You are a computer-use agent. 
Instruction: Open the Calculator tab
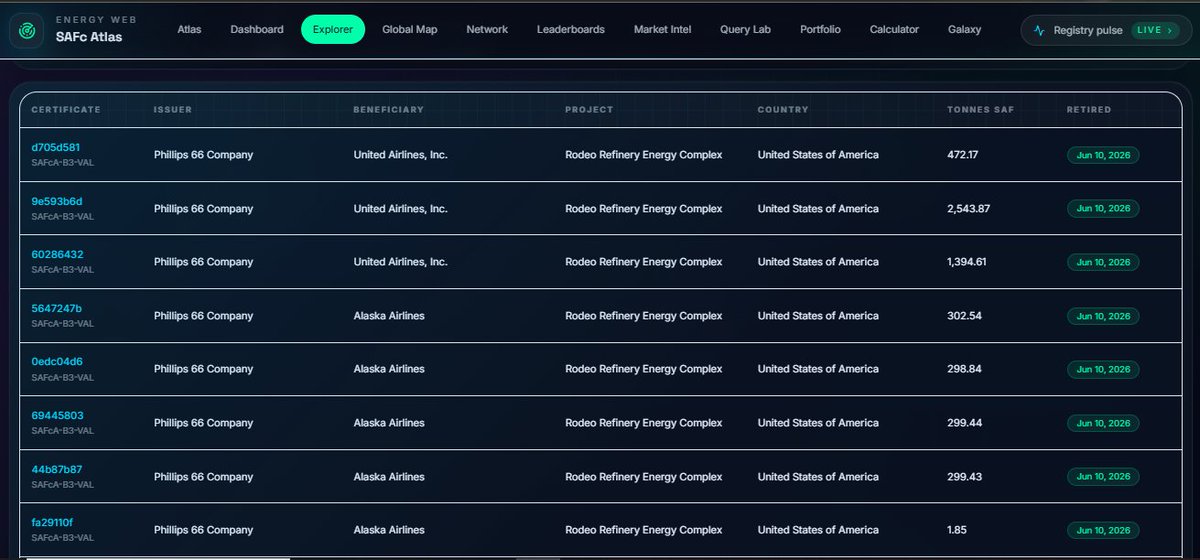click(x=894, y=30)
